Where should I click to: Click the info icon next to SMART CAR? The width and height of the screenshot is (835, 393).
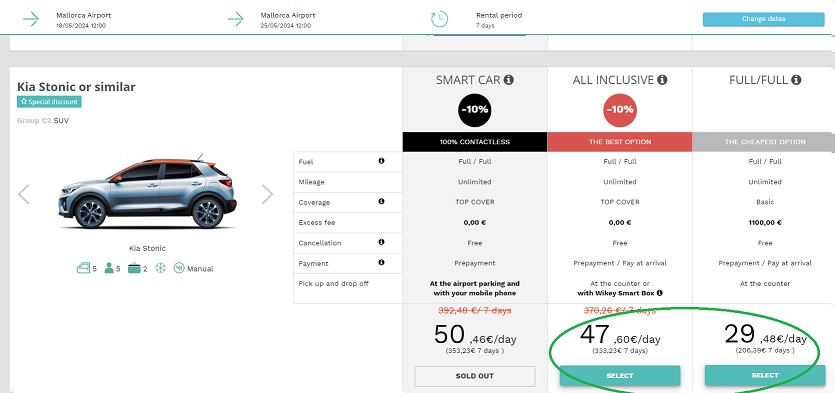509,80
